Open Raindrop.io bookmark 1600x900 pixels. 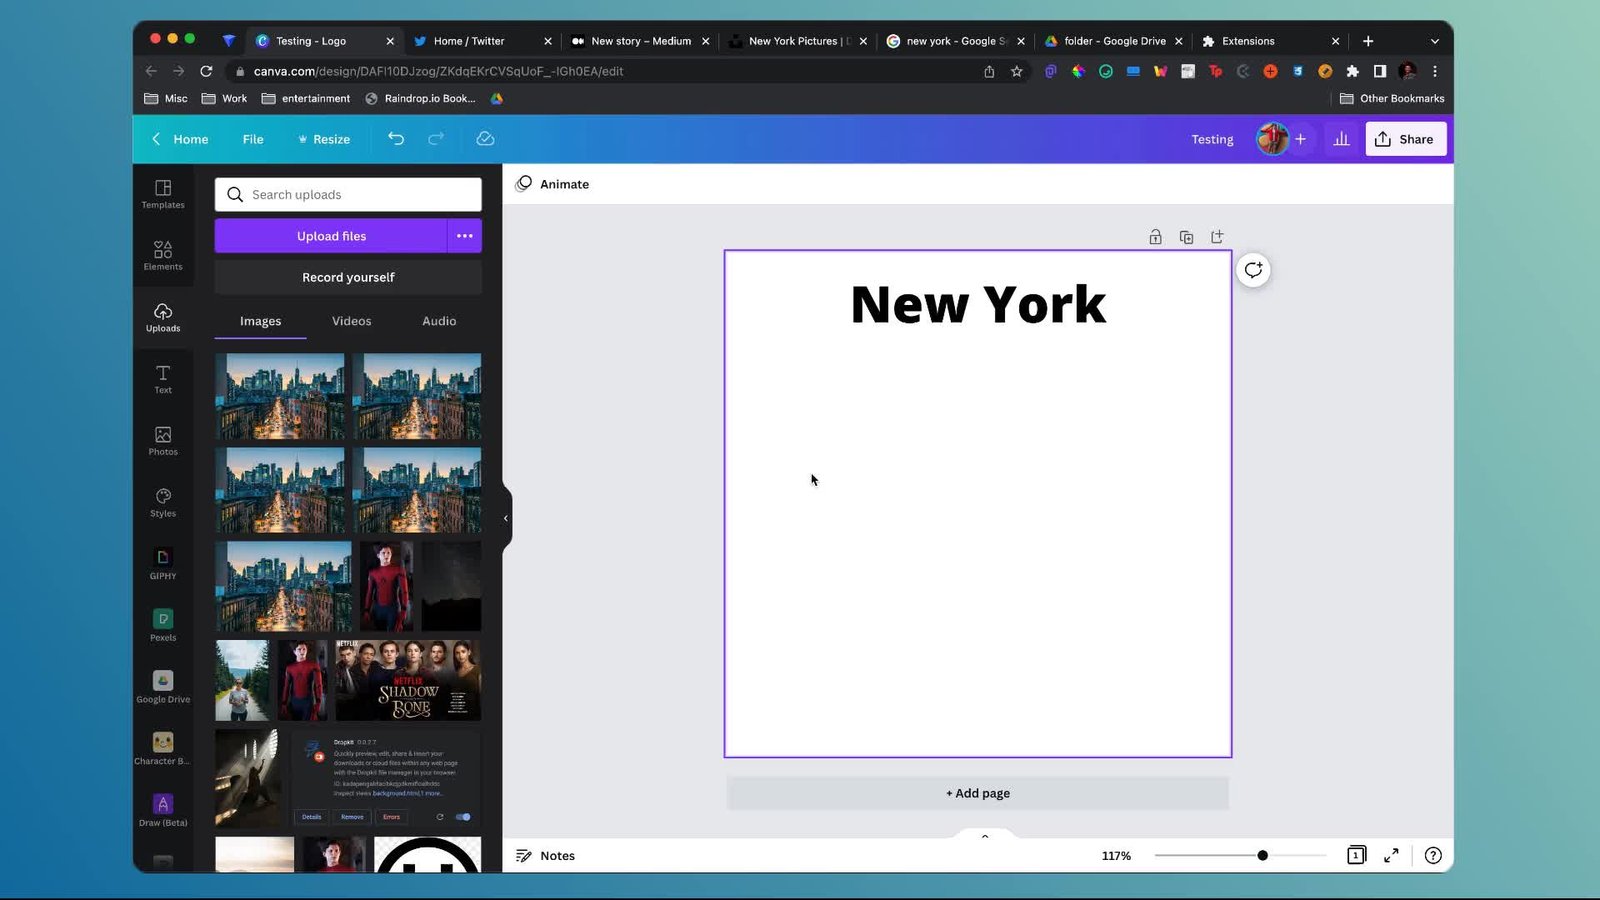tap(420, 98)
